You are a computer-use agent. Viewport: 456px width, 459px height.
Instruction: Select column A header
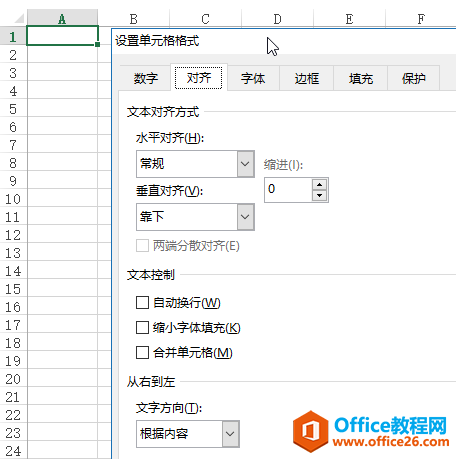point(62,18)
